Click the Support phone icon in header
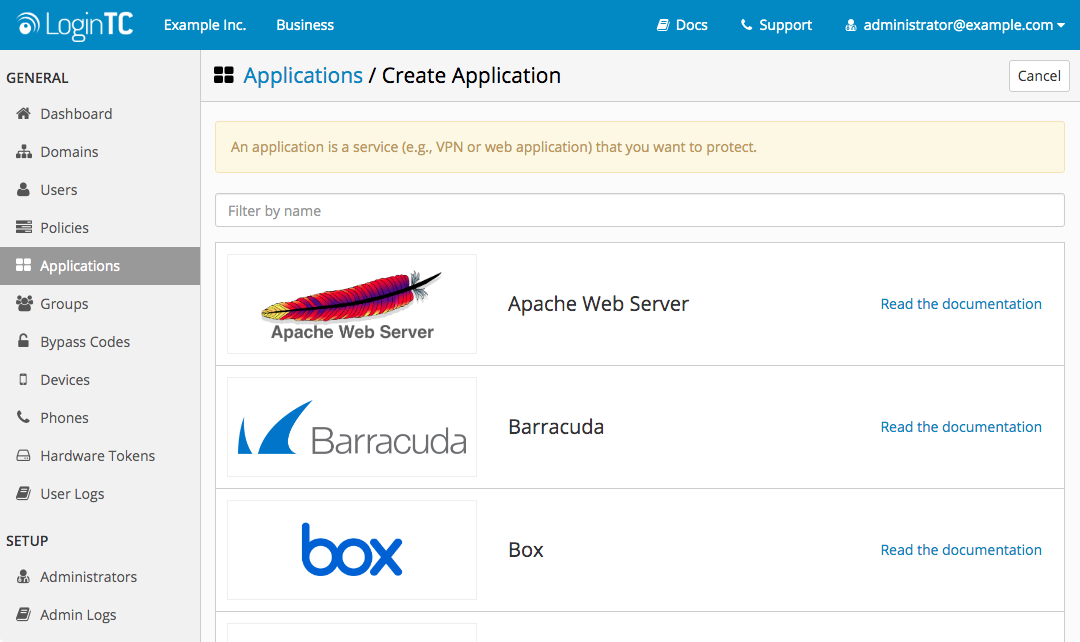 coord(746,25)
